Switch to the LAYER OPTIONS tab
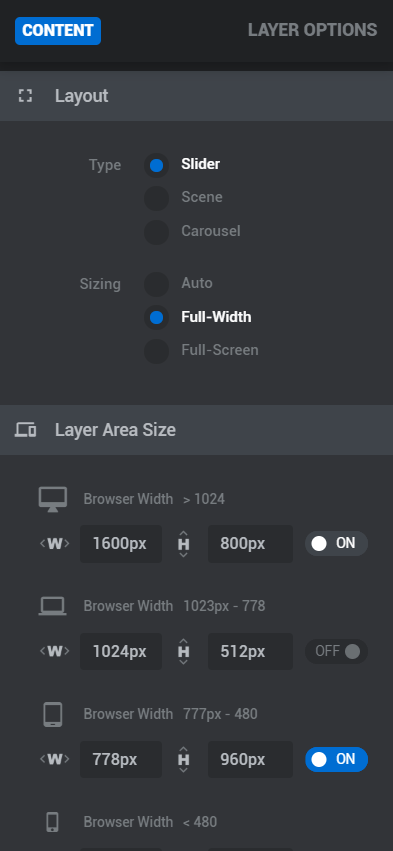 pos(313,30)
